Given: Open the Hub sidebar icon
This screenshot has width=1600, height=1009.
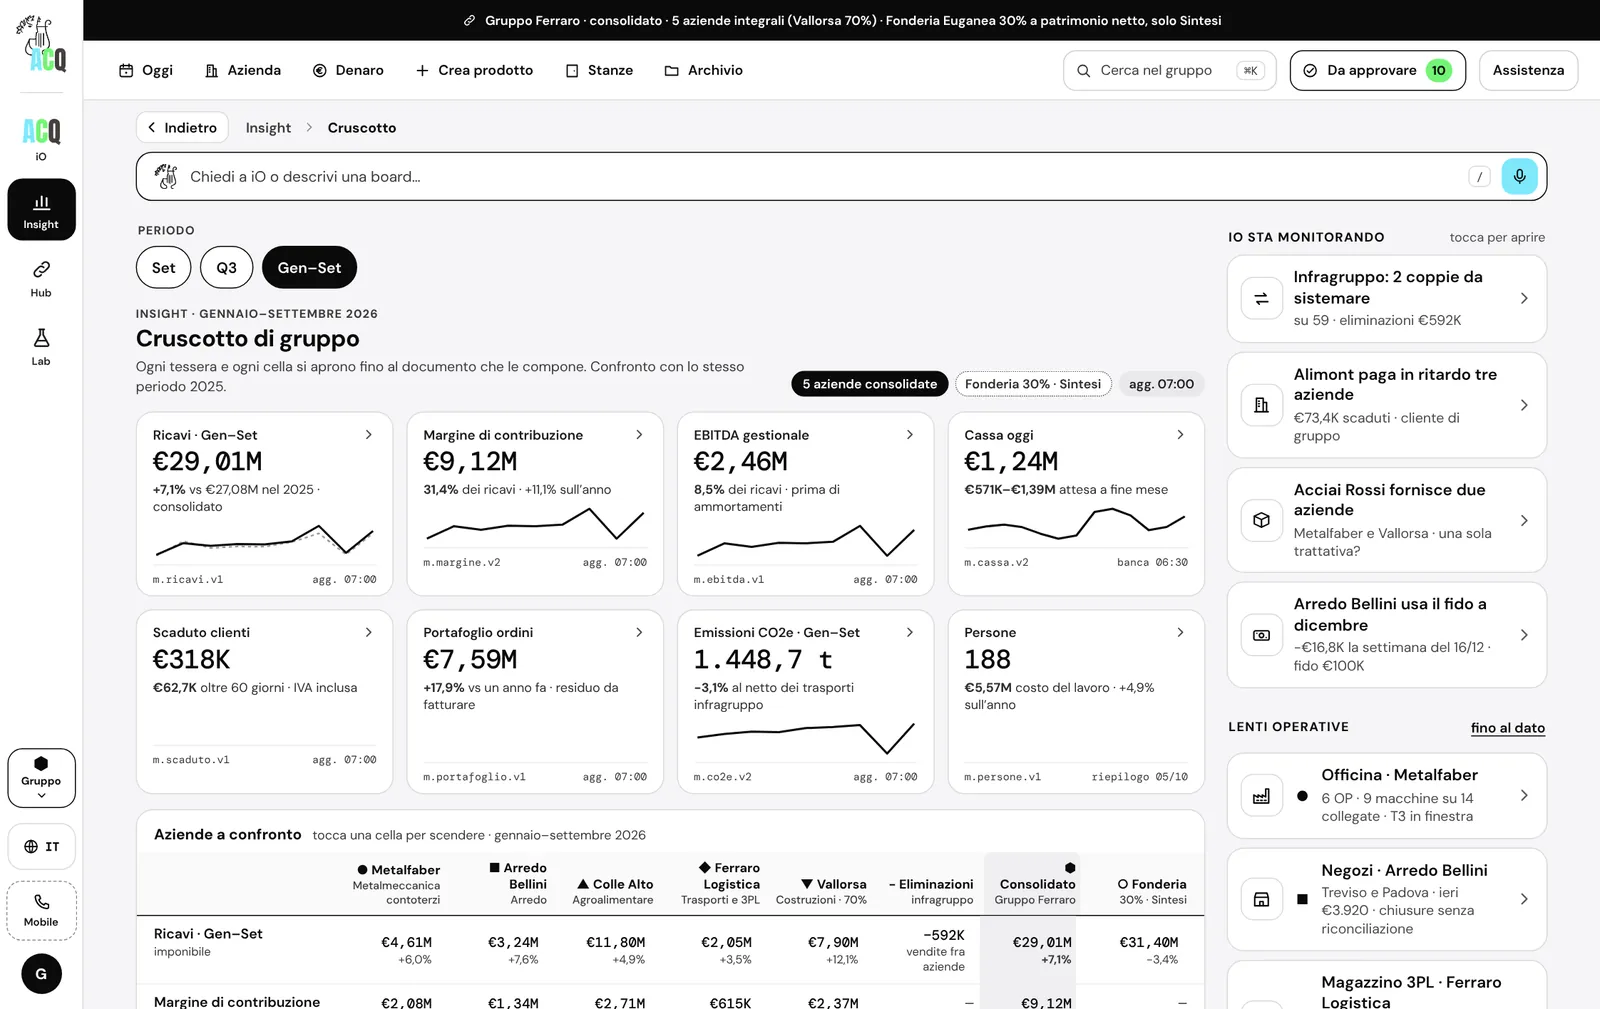Looking at the screenshot, I should coord(41,279).
